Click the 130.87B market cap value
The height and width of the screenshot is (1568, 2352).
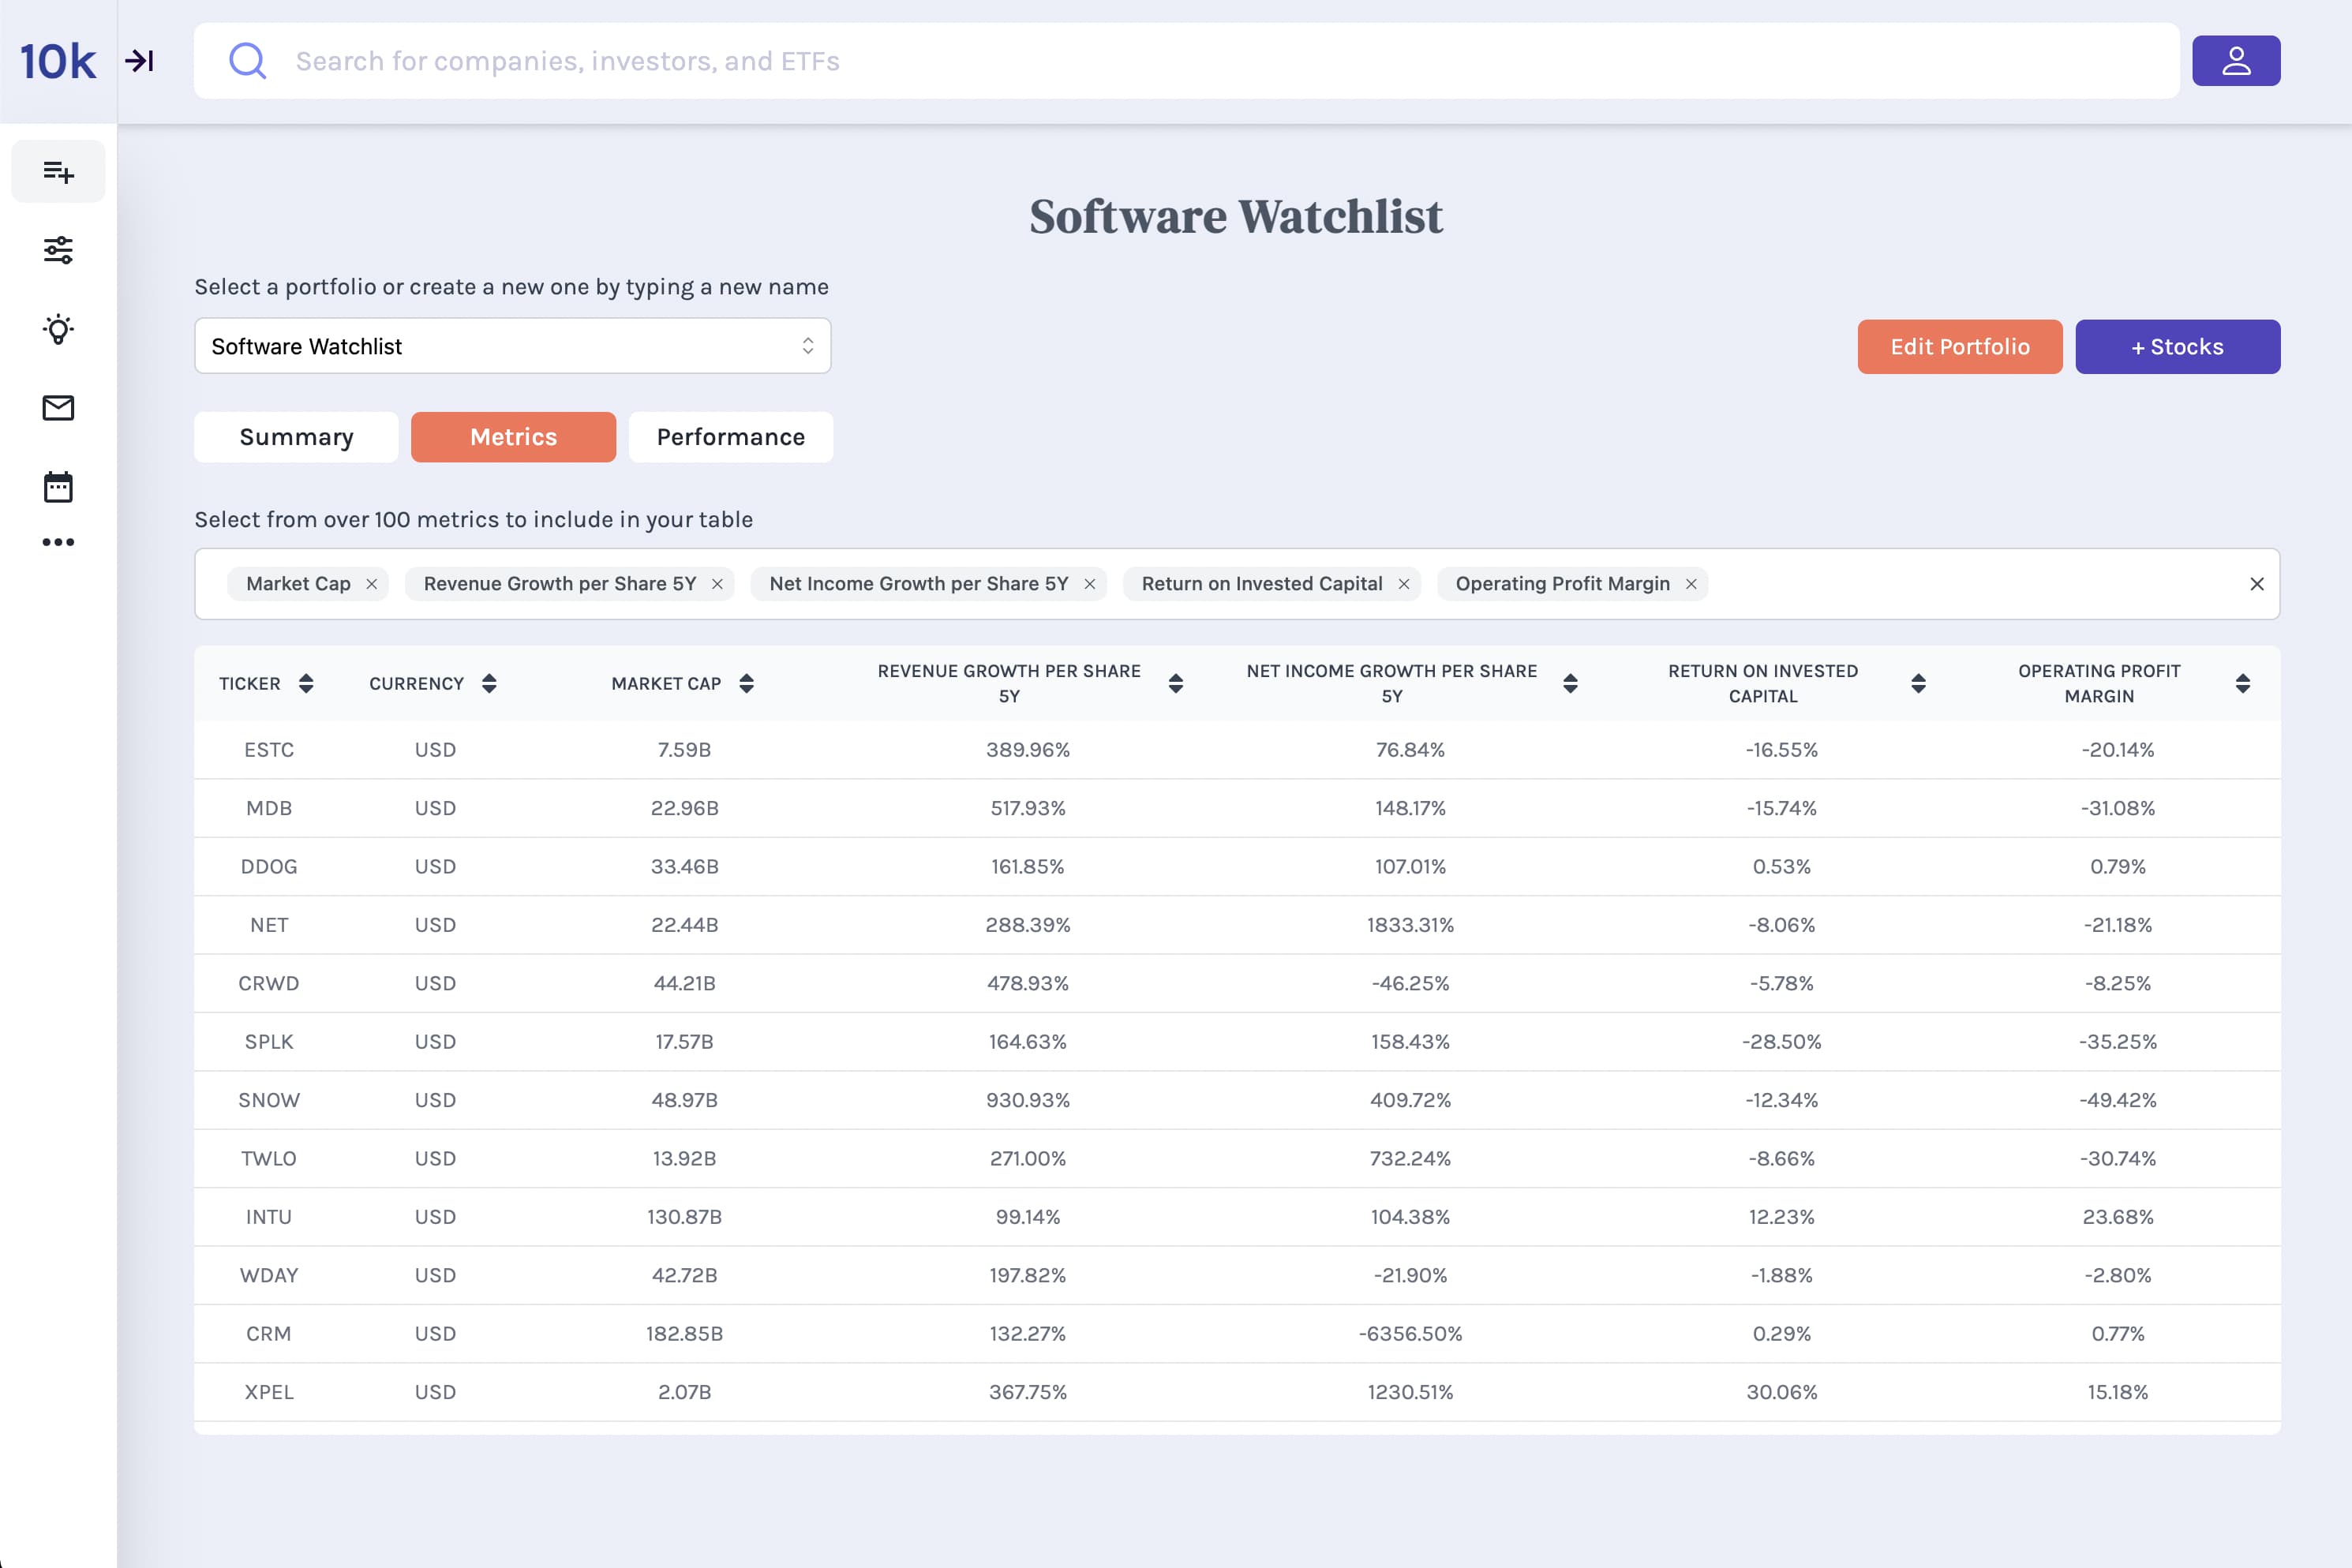click(x=685, y=1217)
